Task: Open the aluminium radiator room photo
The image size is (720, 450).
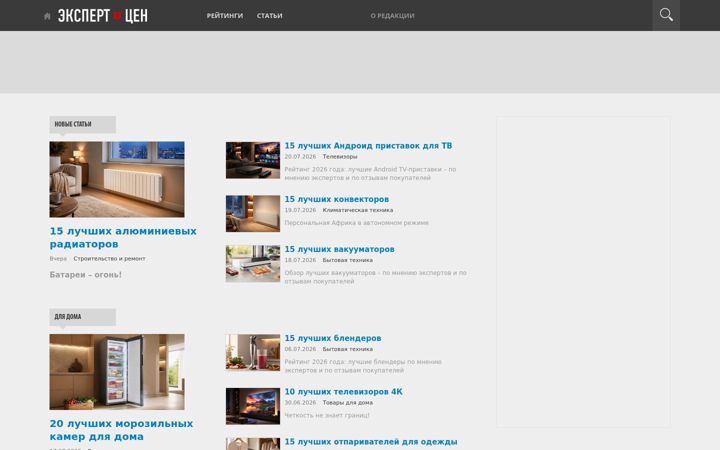Action: click(117, 179)
